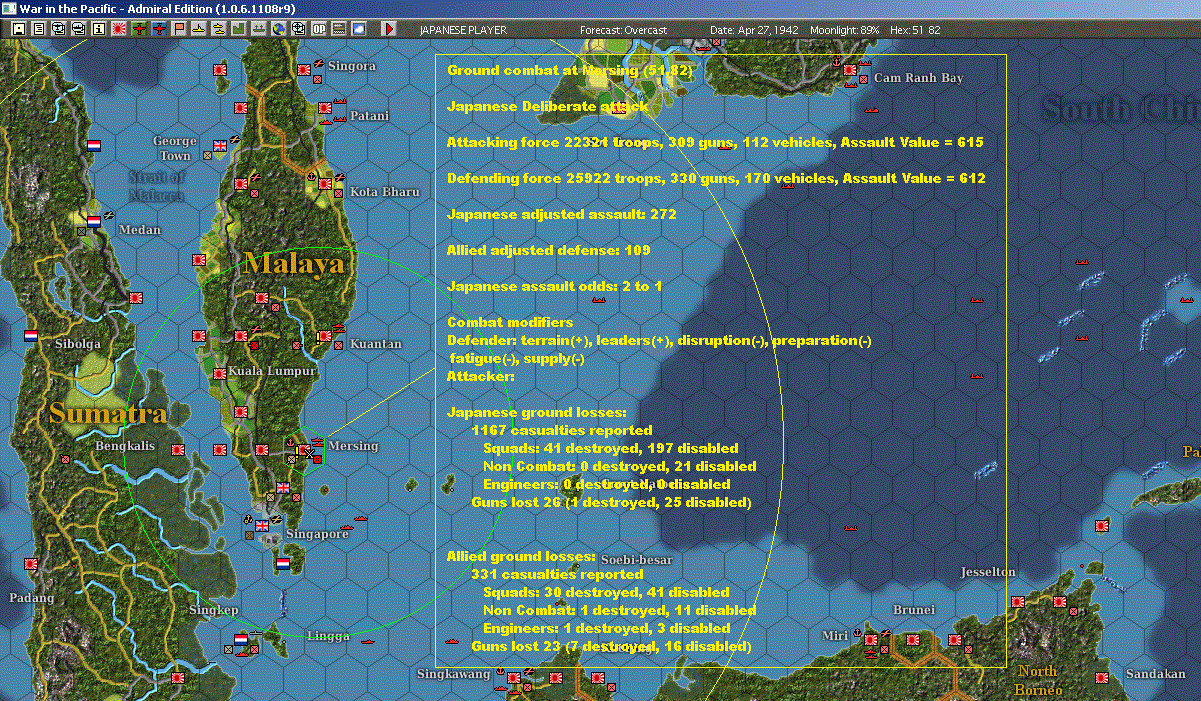Click the 'Combat modifiers' heading
Screen dimensions: 1201x701
click(510, 323)
